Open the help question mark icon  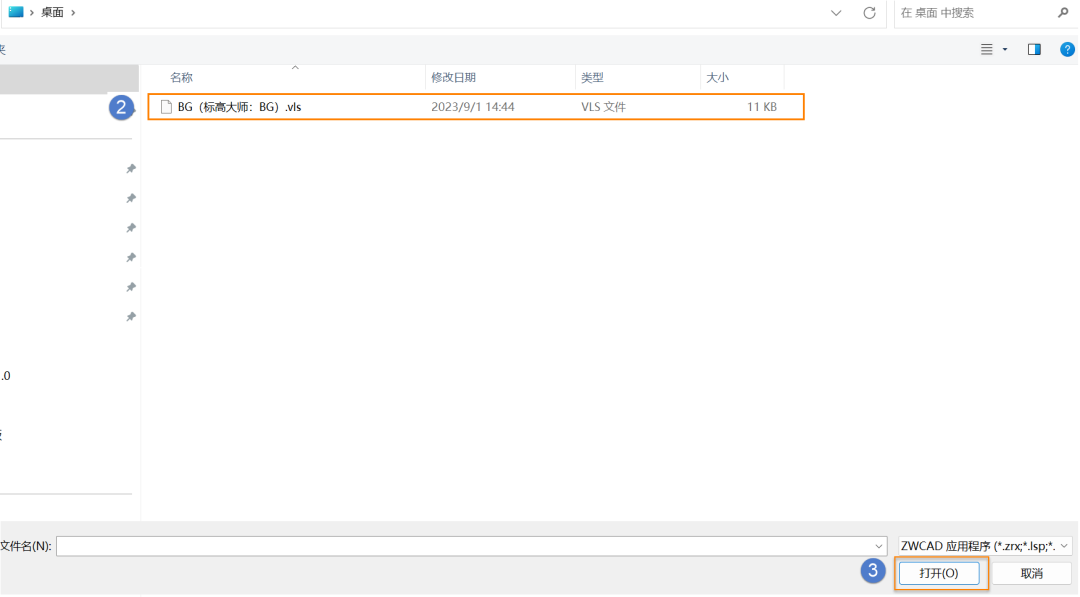pyautogui.click(x=1067, y=50)
